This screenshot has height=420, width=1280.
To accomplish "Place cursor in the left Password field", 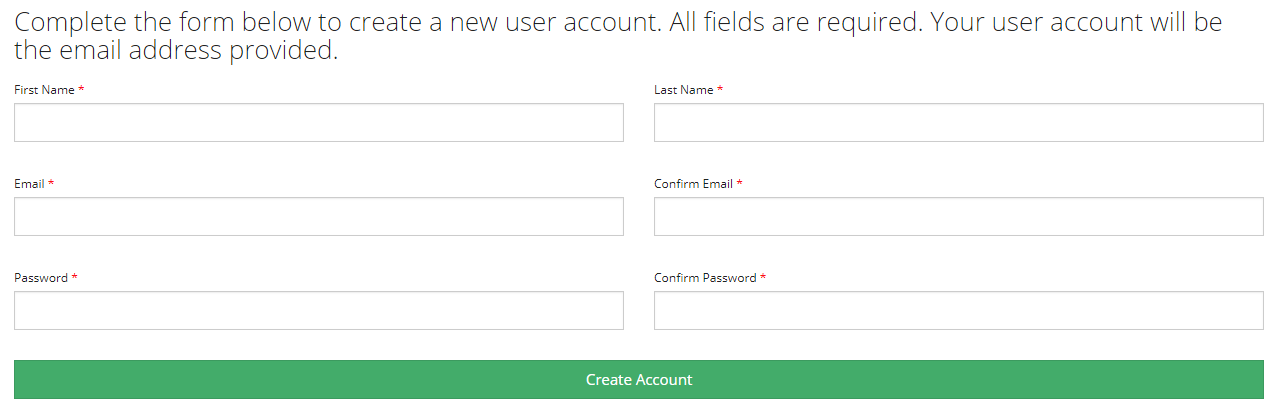I will pyautogui.click(x=318, y=311).
